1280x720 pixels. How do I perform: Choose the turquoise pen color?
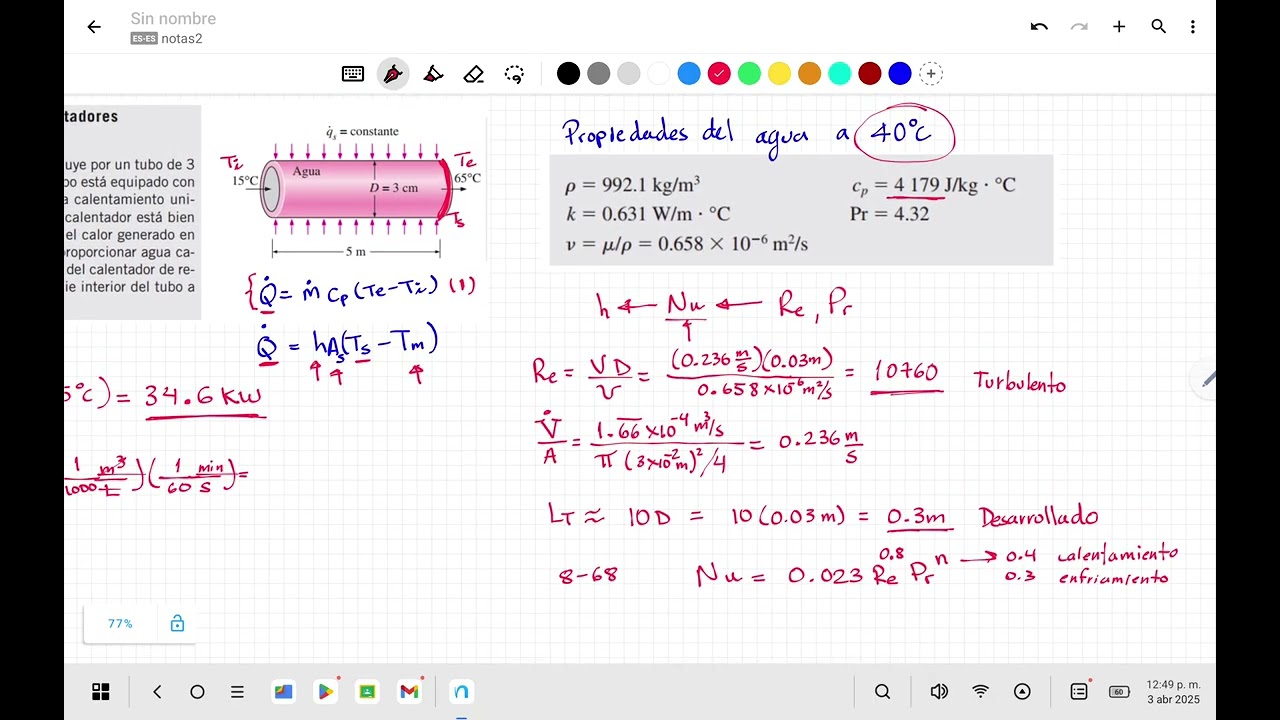(x=840, y=73)
